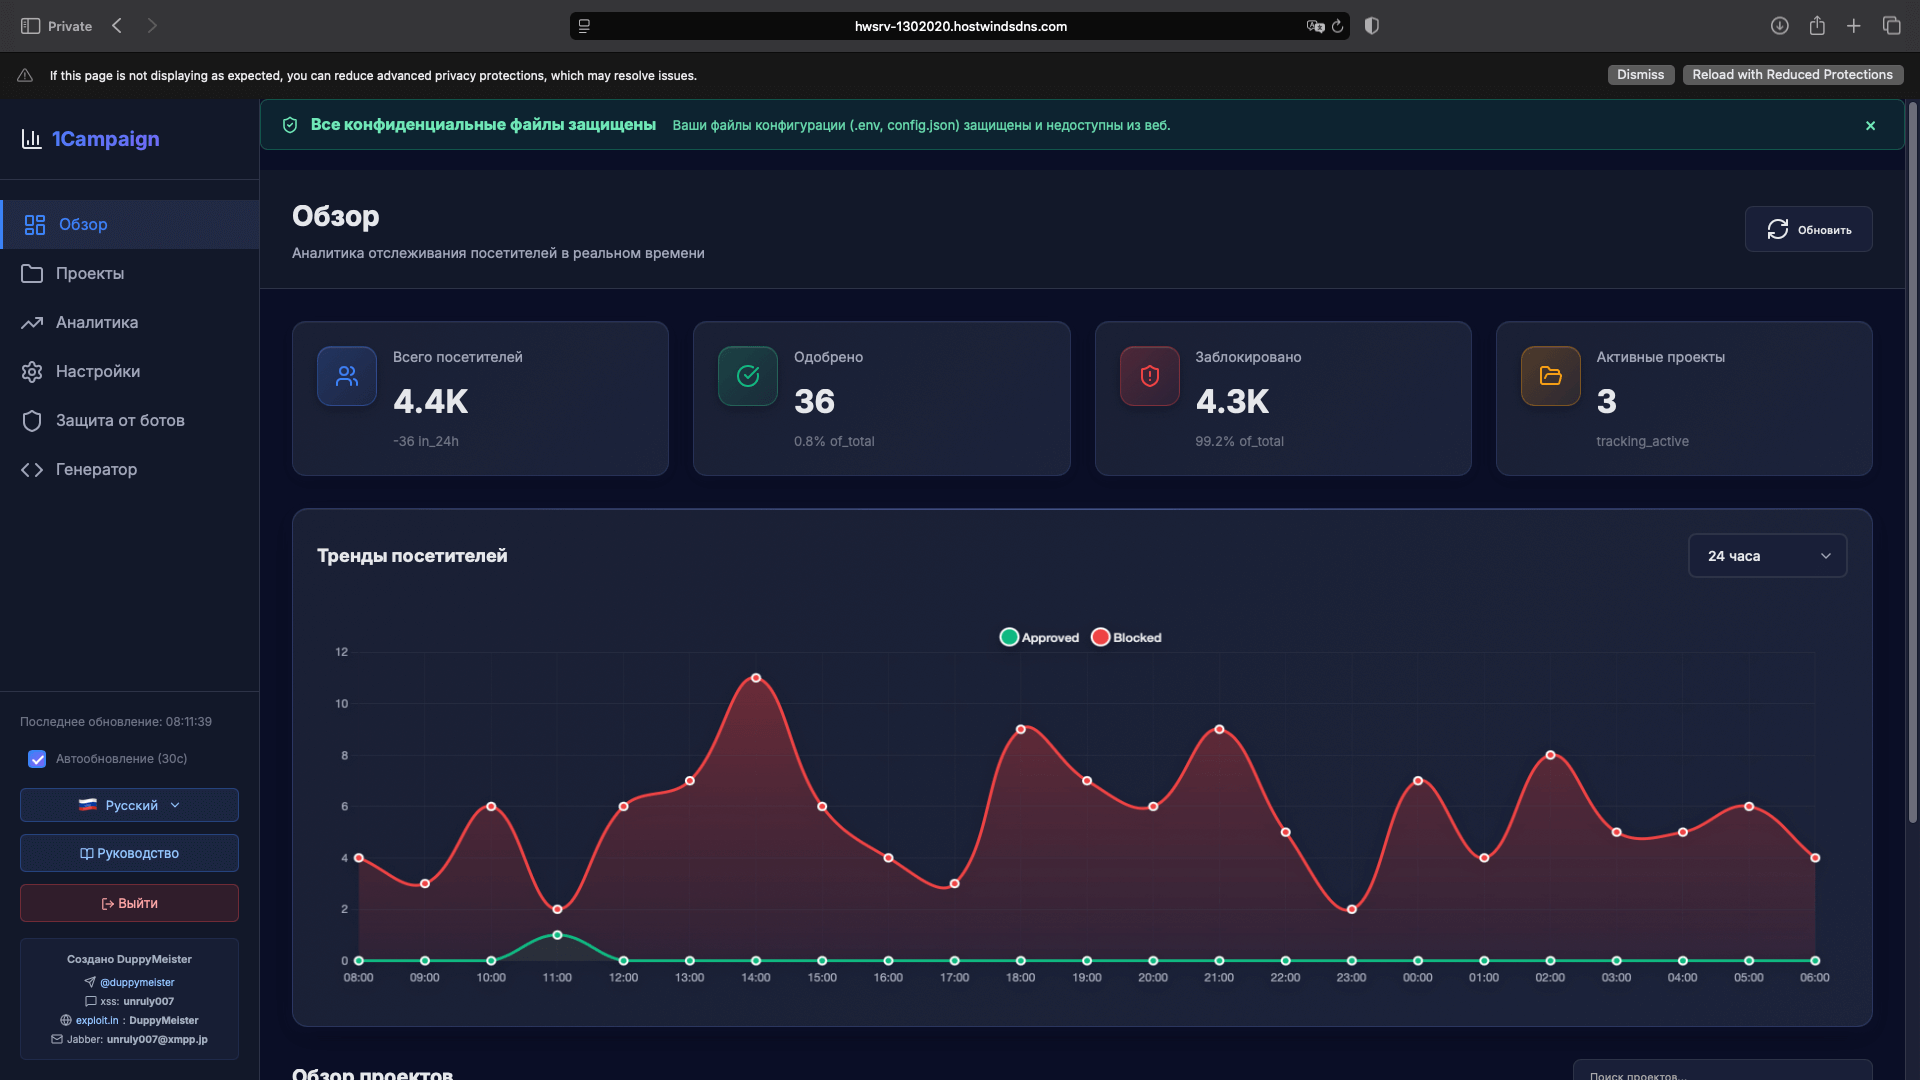Click the browser downloads icon

click(x=1779, y=26)
